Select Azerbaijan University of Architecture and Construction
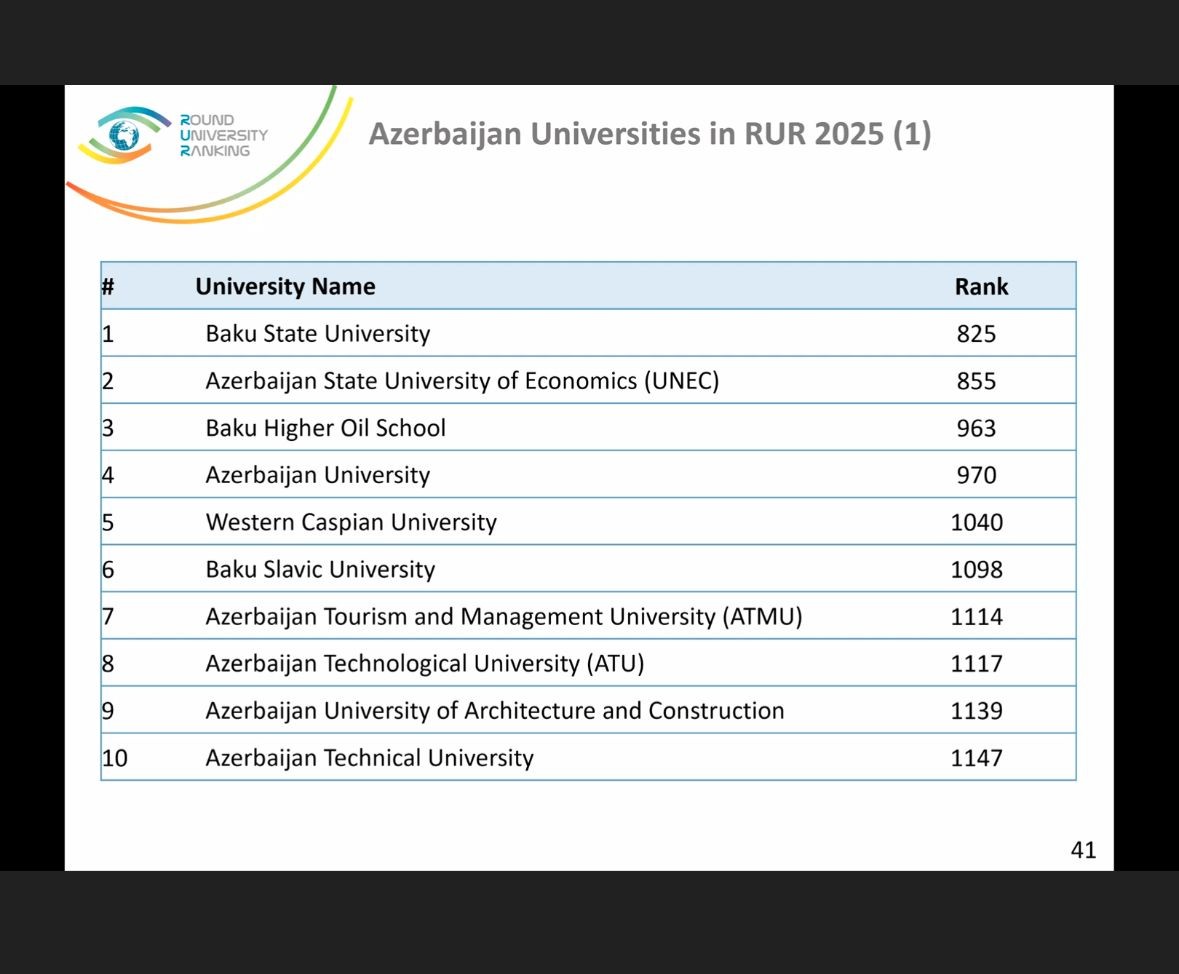The width and height of the screenshot is (1179, 974). click(494, 711)
